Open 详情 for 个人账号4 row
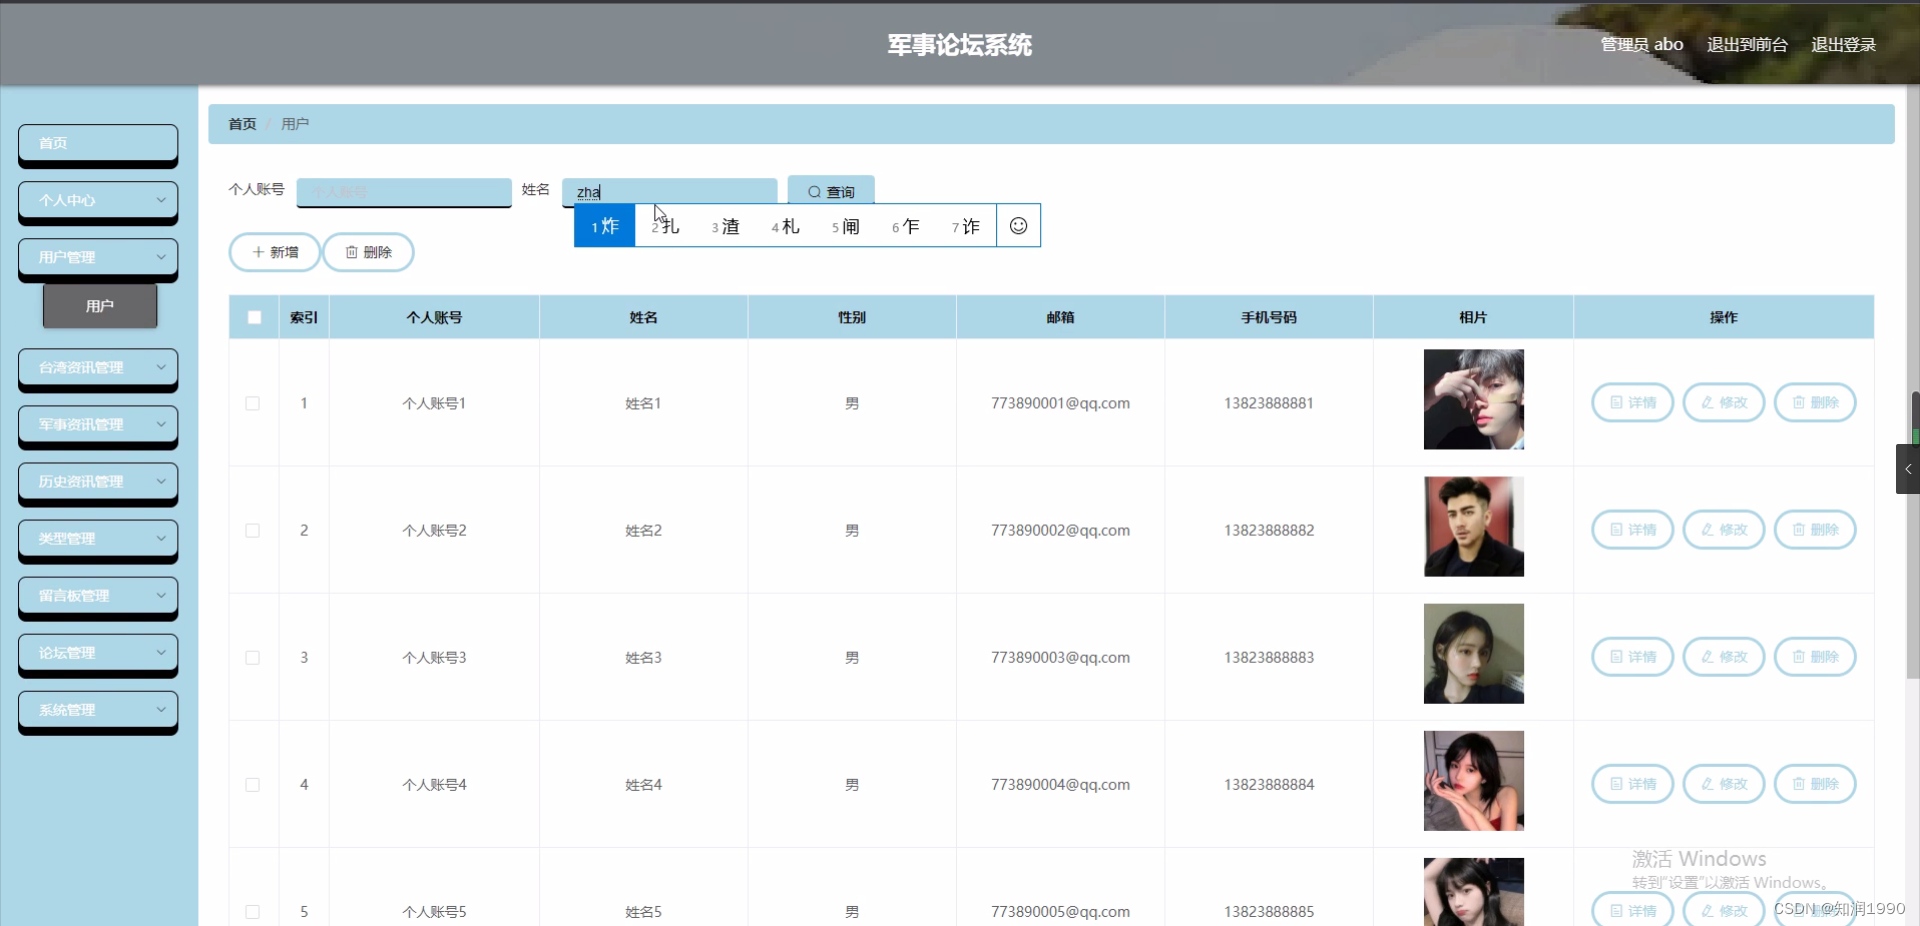The width and height of the screenshot is (1920, 926). click(x=1631, y=784)
